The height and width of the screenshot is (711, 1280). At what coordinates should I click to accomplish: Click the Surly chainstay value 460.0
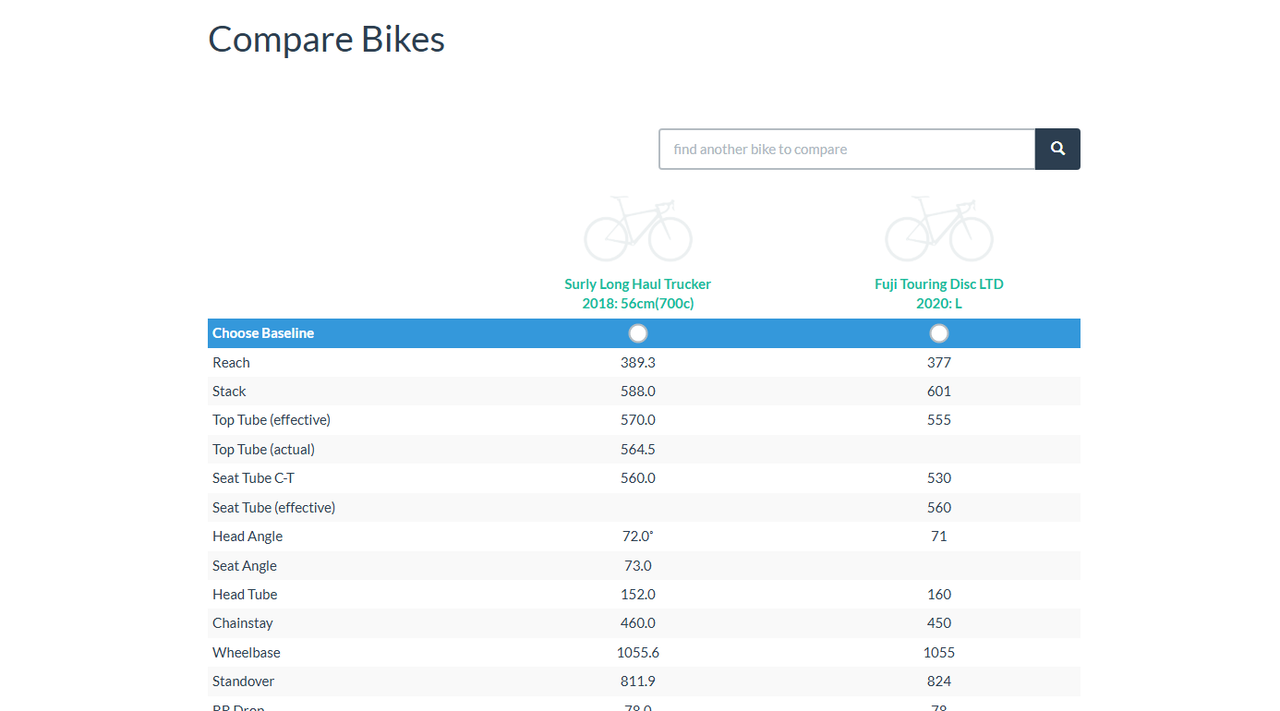click(x=638, y=623)
